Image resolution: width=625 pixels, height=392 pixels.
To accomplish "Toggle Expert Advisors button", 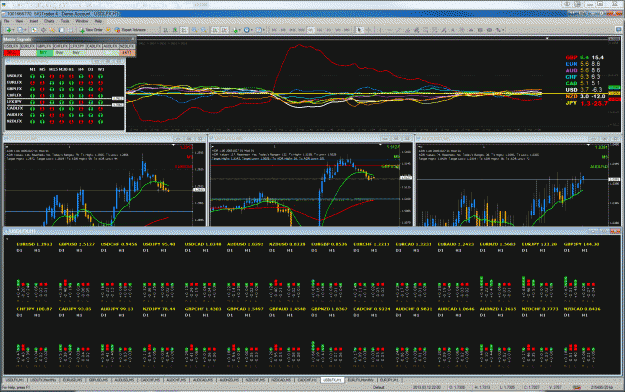I will click(x=130, y=30).
